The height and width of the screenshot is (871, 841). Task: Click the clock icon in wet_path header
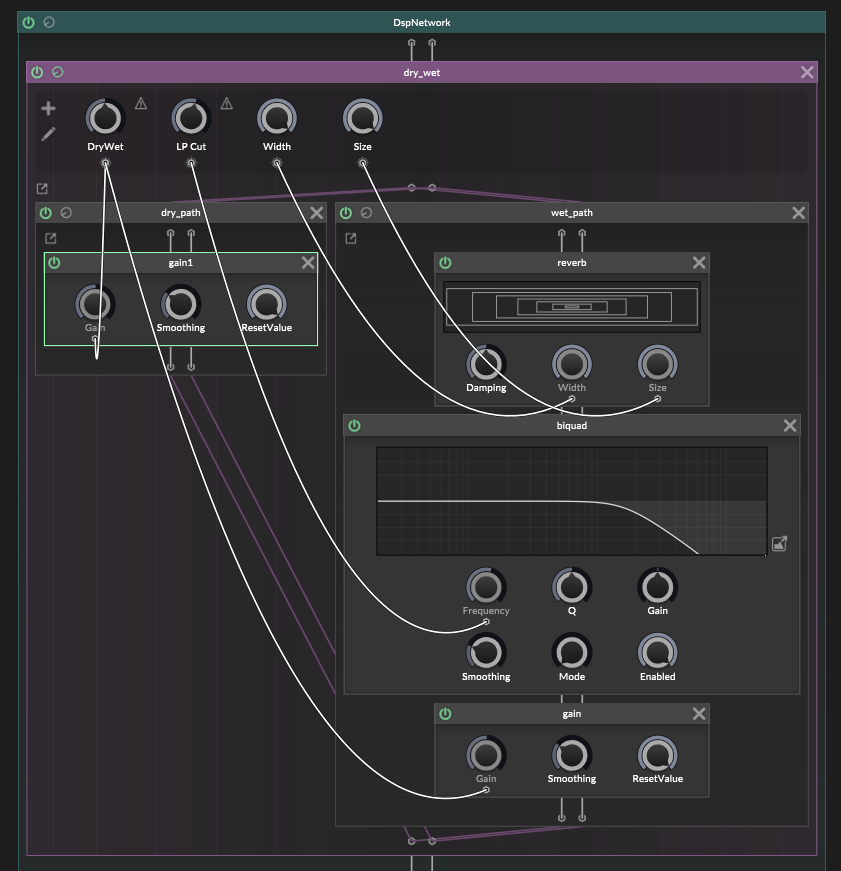click(x=366, y=213)
